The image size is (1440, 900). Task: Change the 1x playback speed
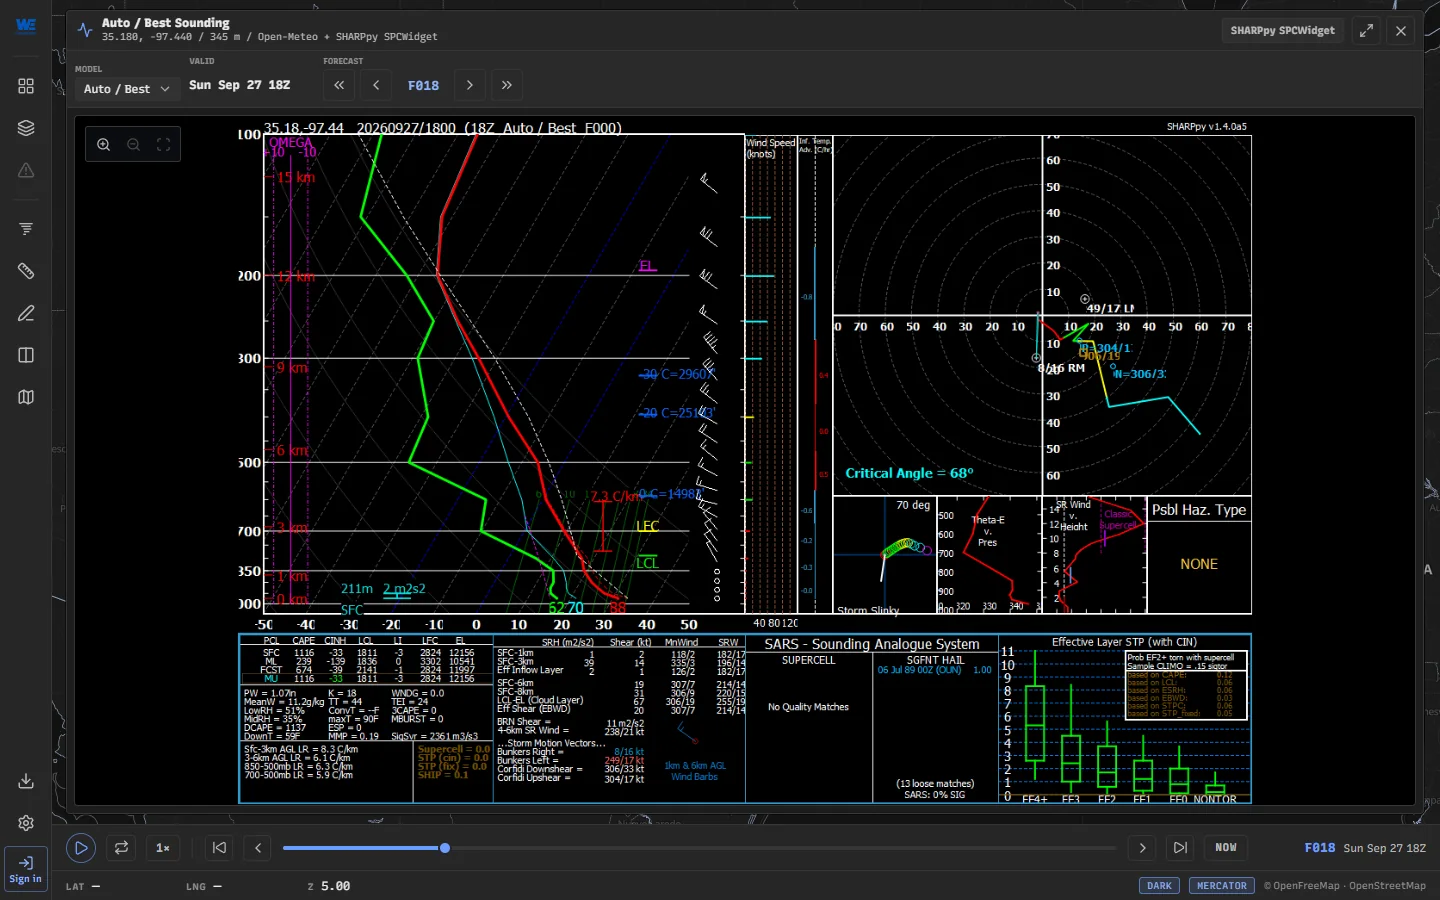pos(163,848)
